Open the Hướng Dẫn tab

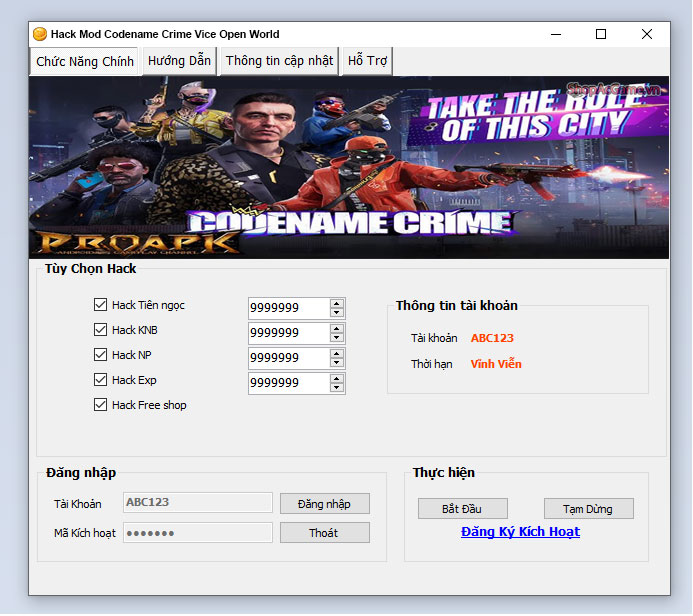[x=179, y=61]
